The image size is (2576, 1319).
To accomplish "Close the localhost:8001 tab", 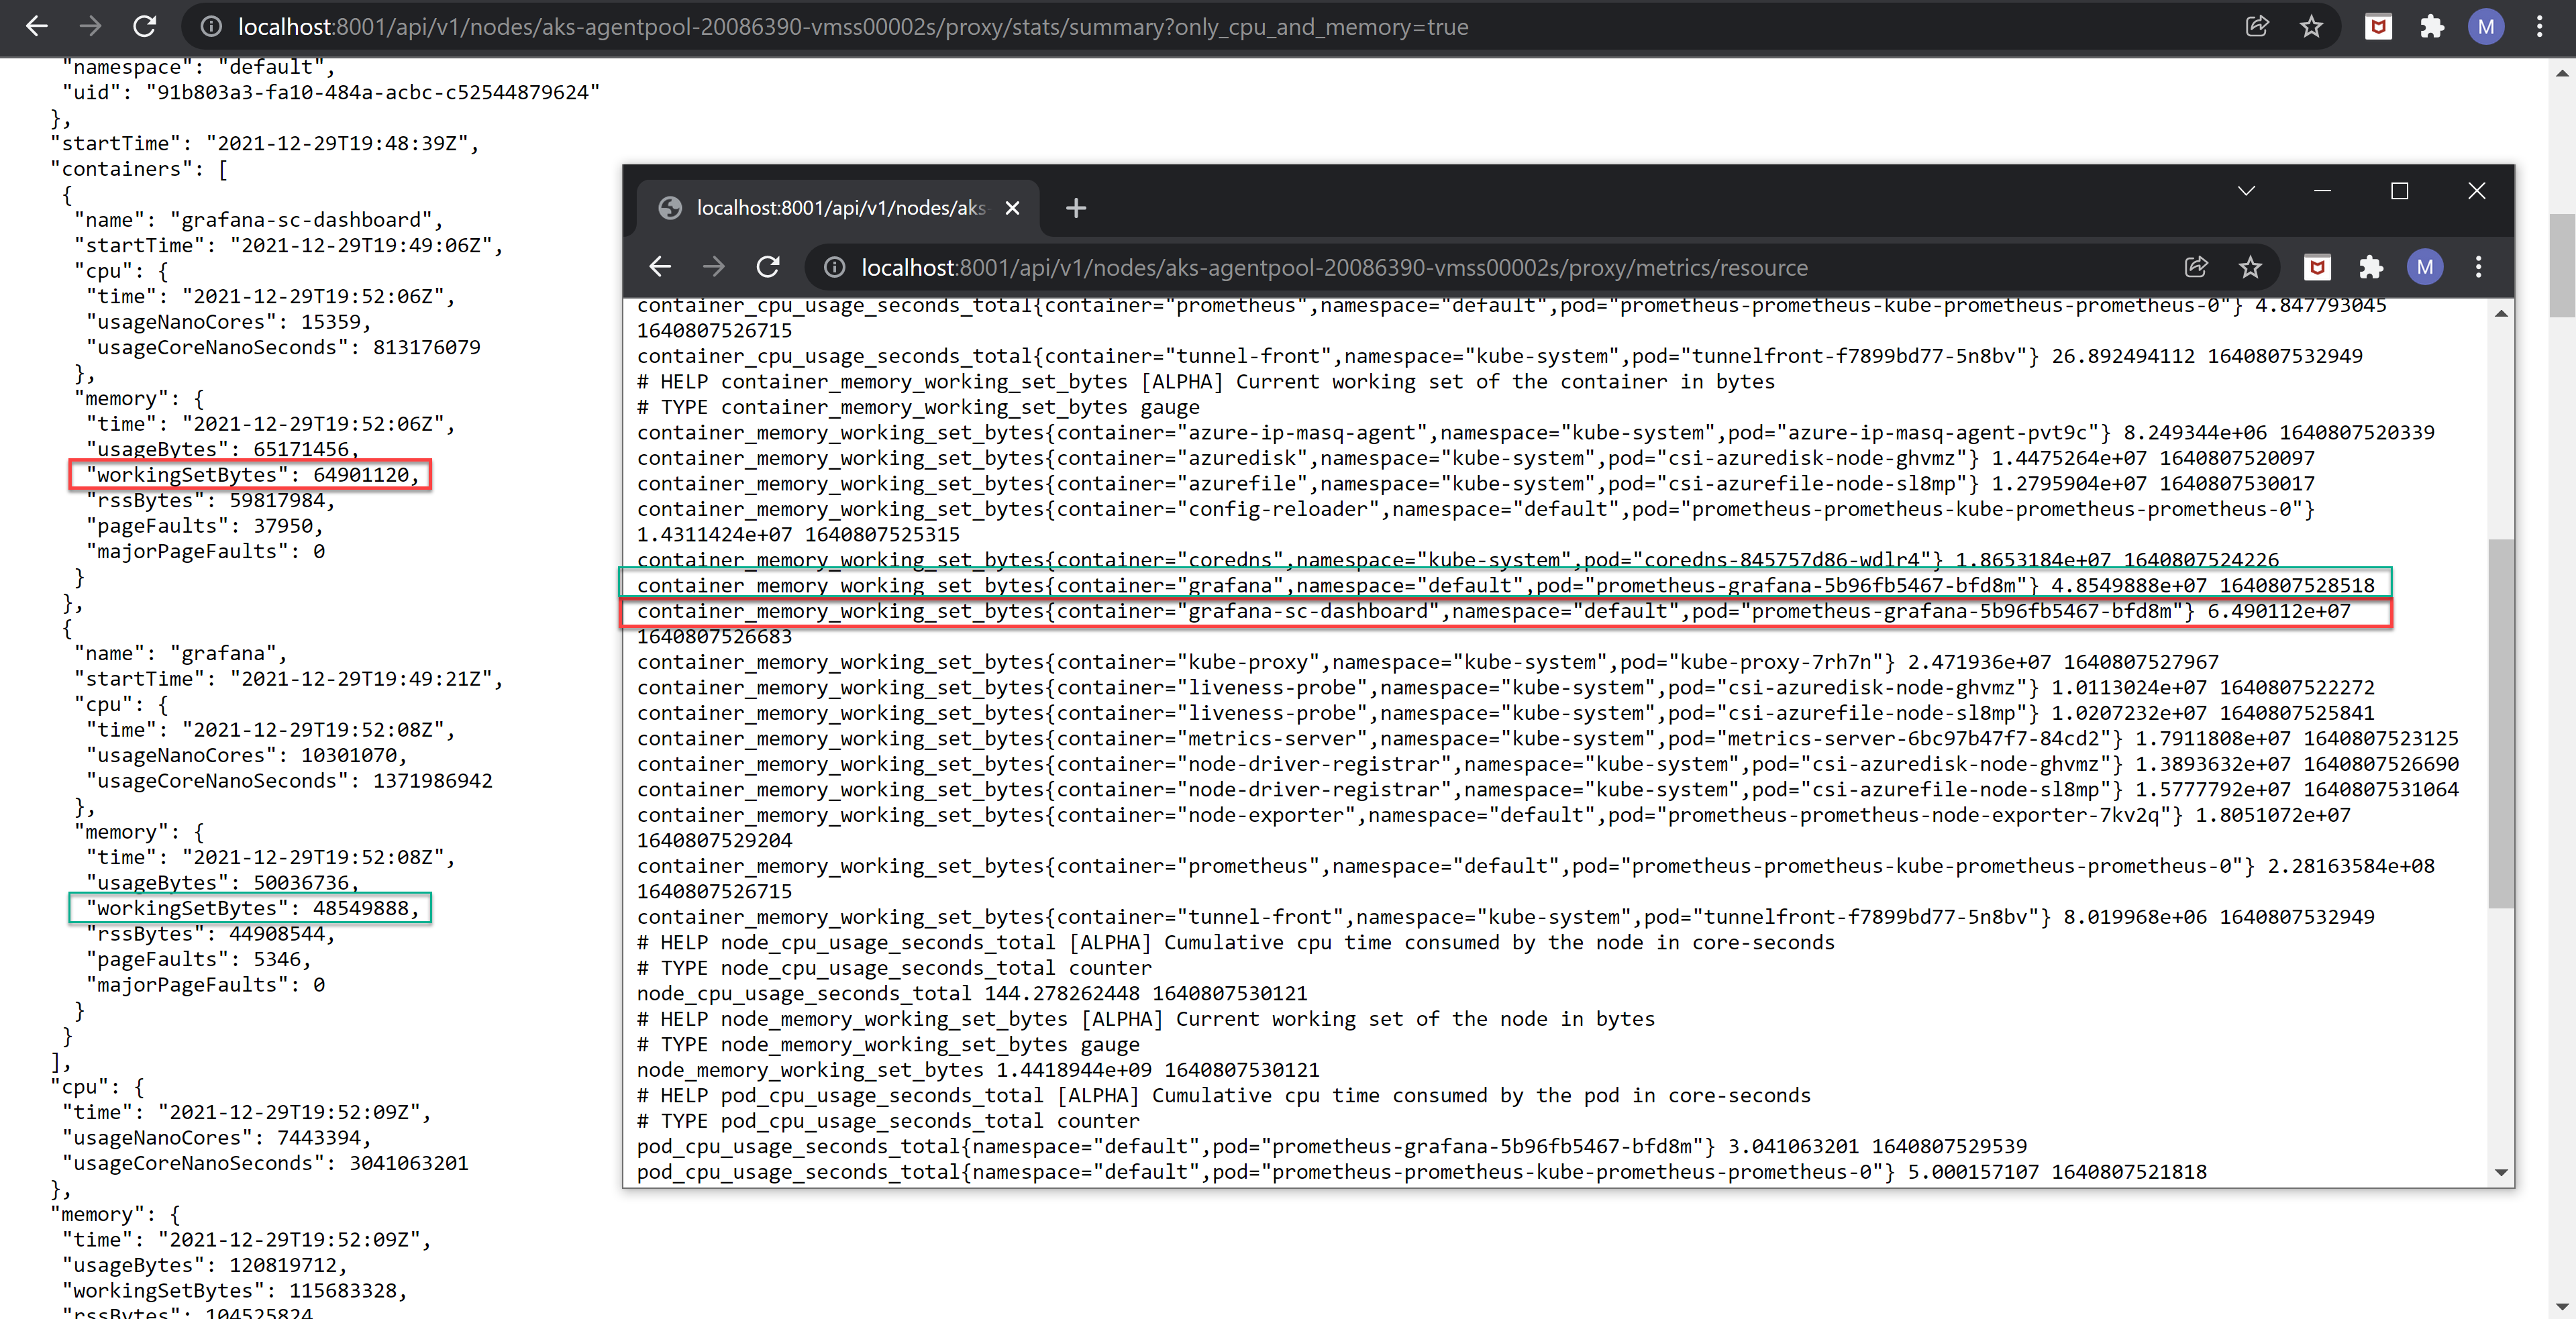I will pyautogui.click(x=1012, y=208).
